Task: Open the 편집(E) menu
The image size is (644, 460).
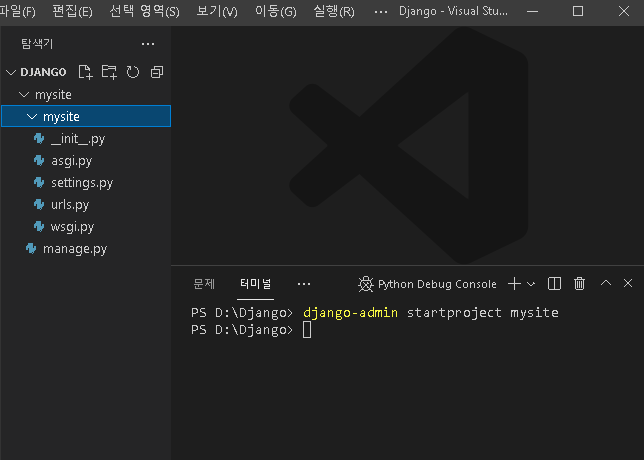Action: [72, 12]
